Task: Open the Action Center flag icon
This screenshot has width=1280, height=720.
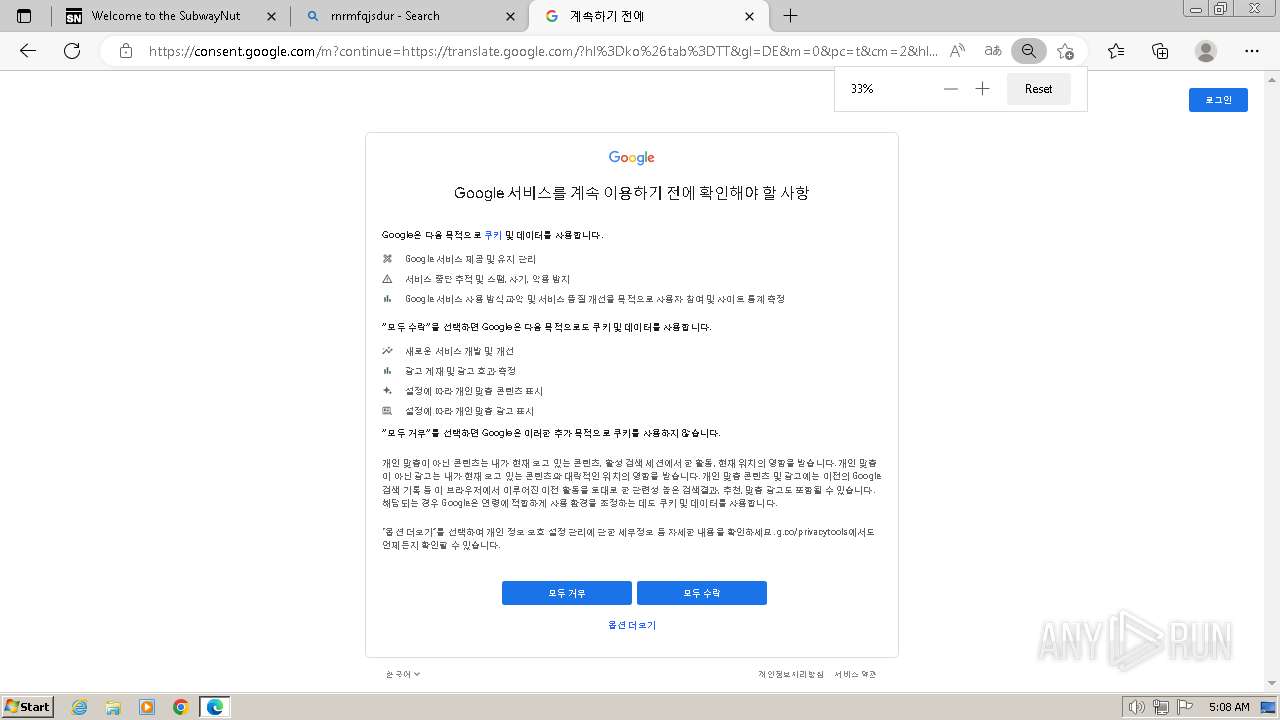Action: 1184,707
